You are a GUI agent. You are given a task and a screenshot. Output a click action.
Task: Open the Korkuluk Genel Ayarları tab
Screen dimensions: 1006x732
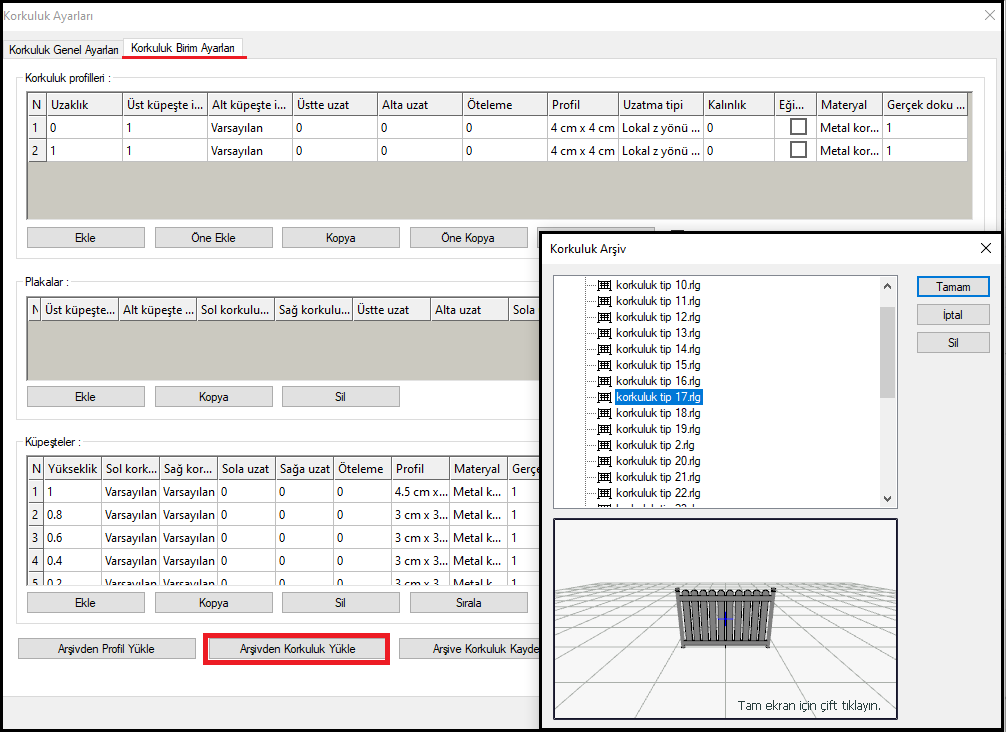pos(64,49)
